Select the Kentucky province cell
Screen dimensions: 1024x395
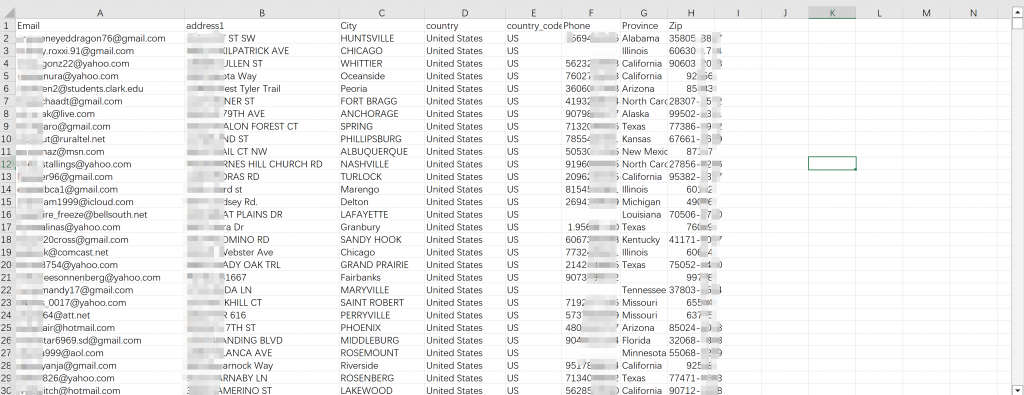(x=644, y=240)
